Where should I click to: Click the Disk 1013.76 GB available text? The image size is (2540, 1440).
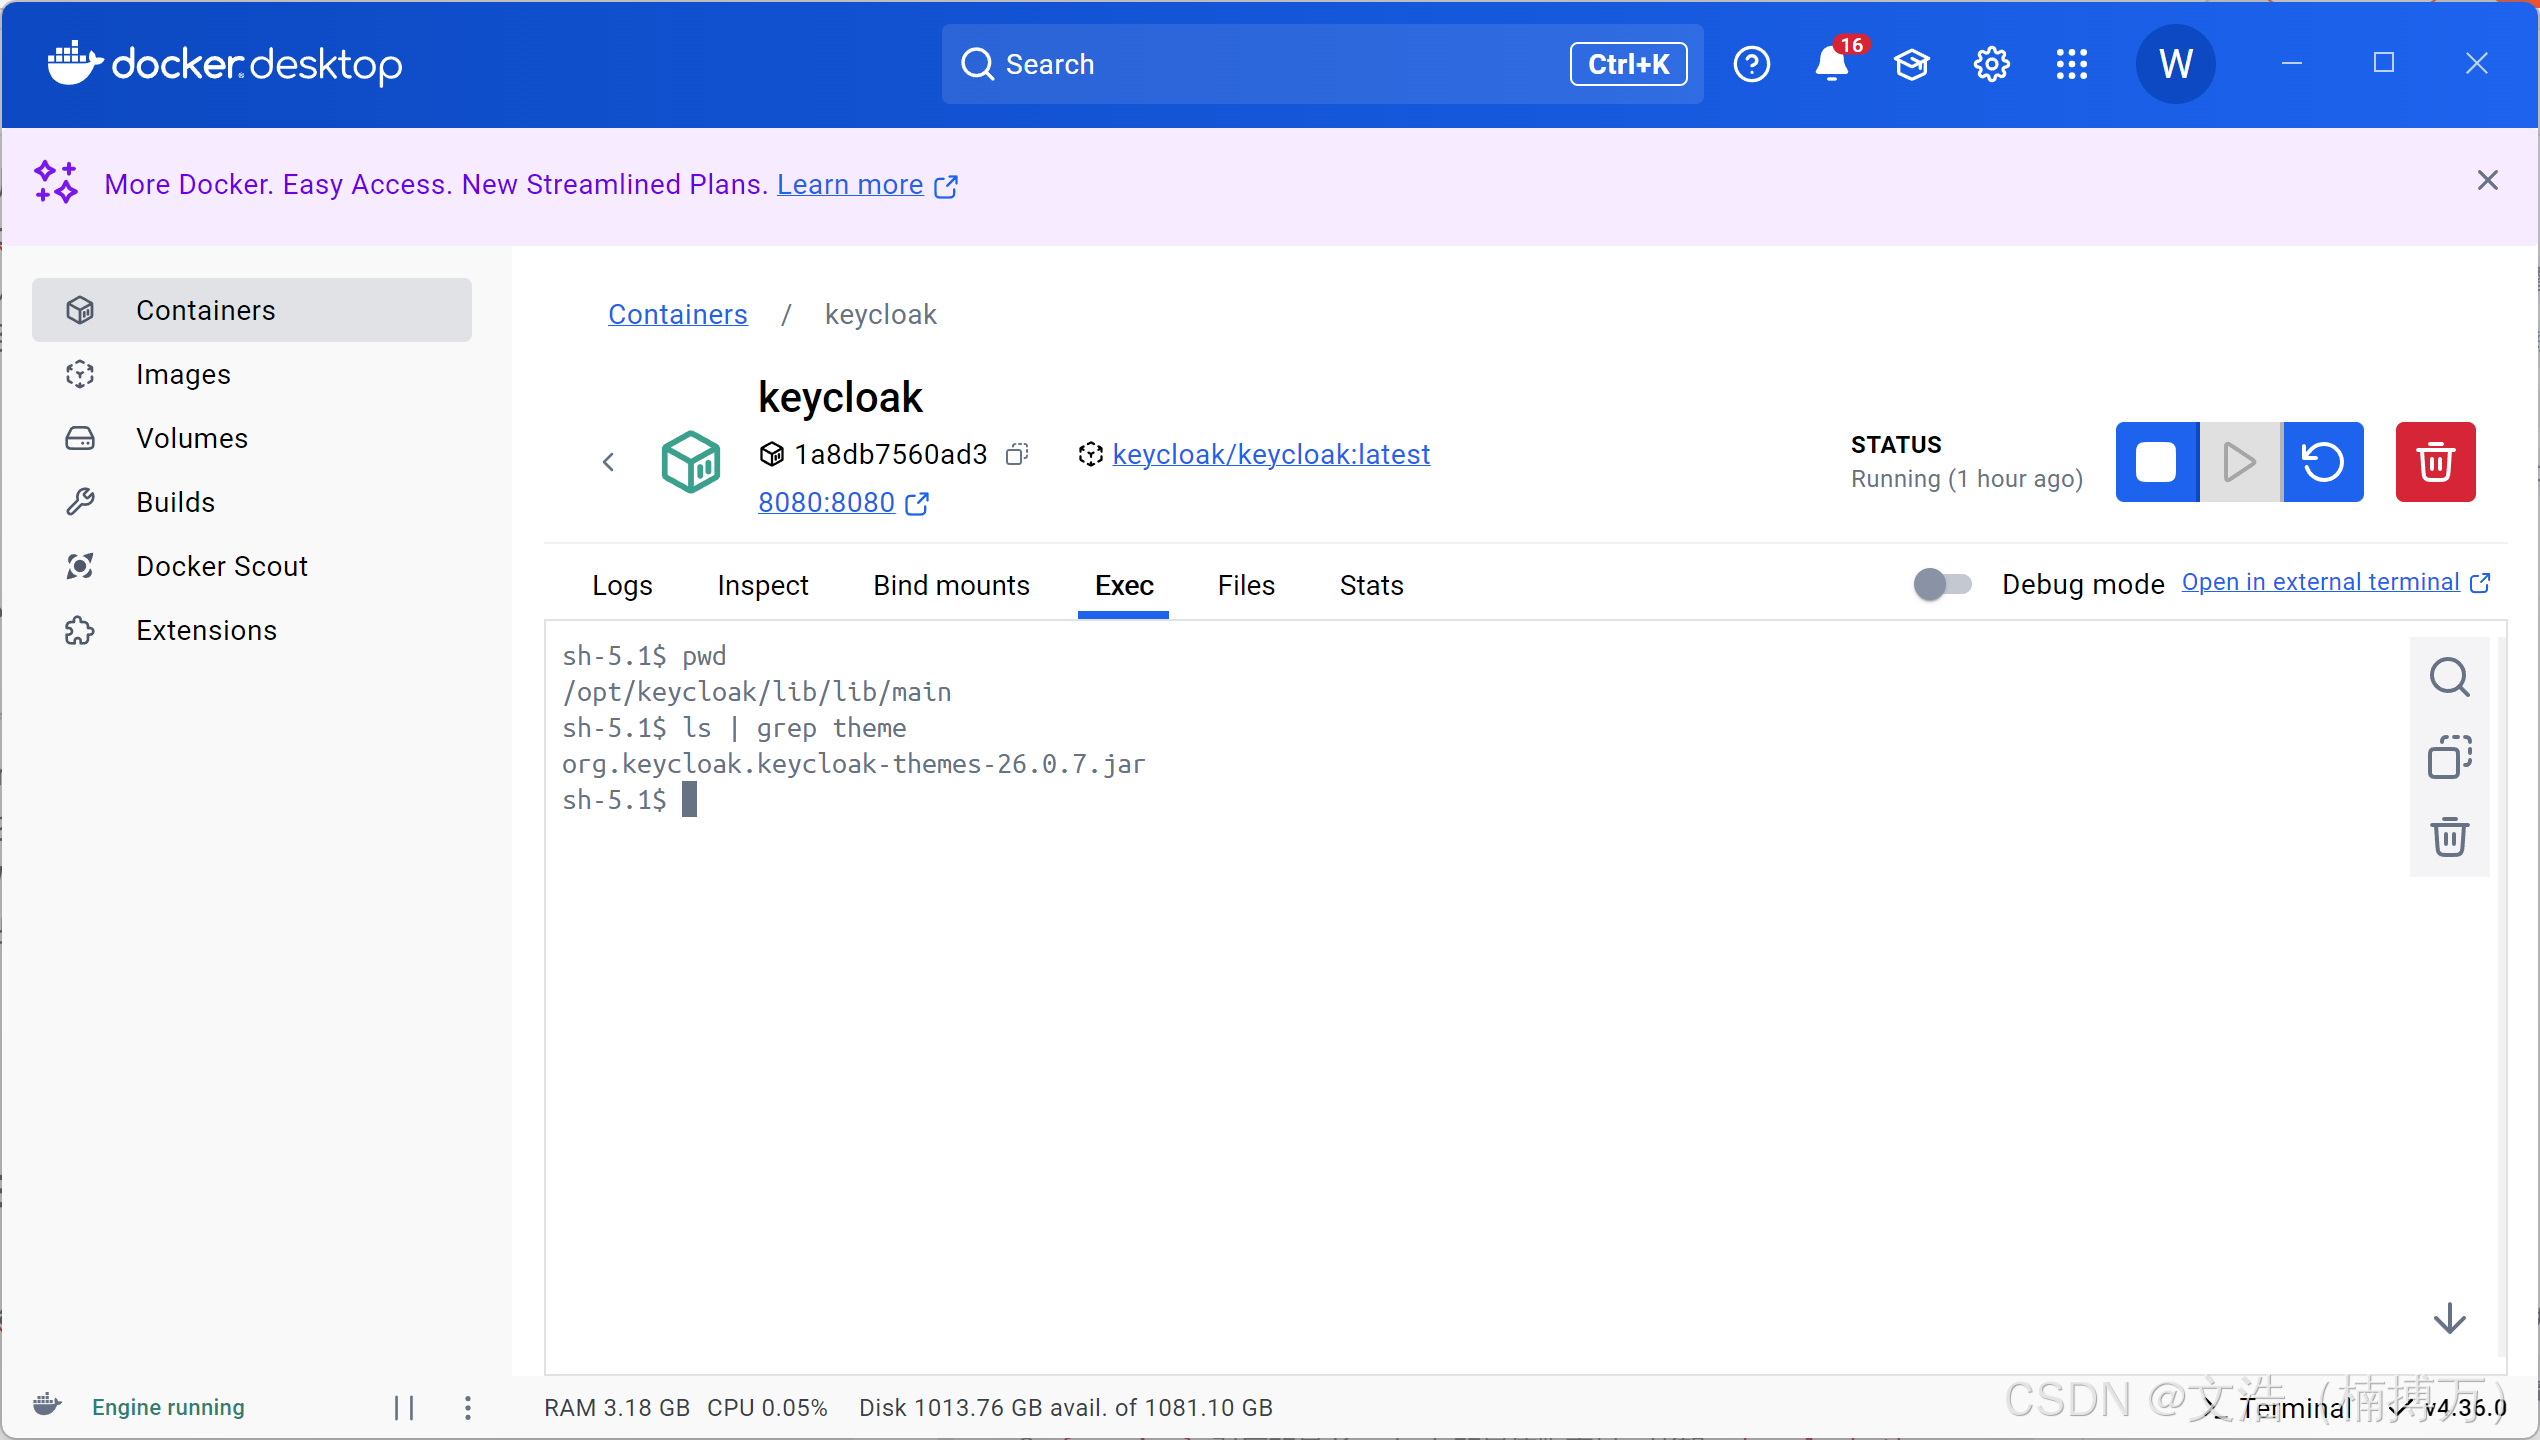1066,1408
